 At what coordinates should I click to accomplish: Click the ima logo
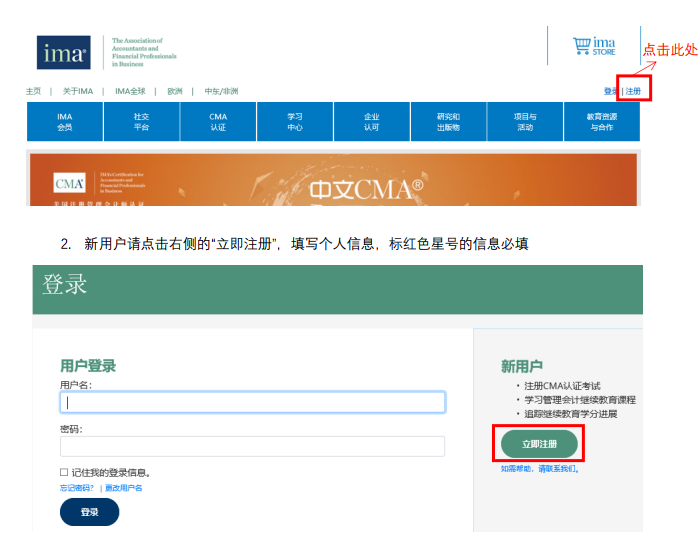(63, 53)
